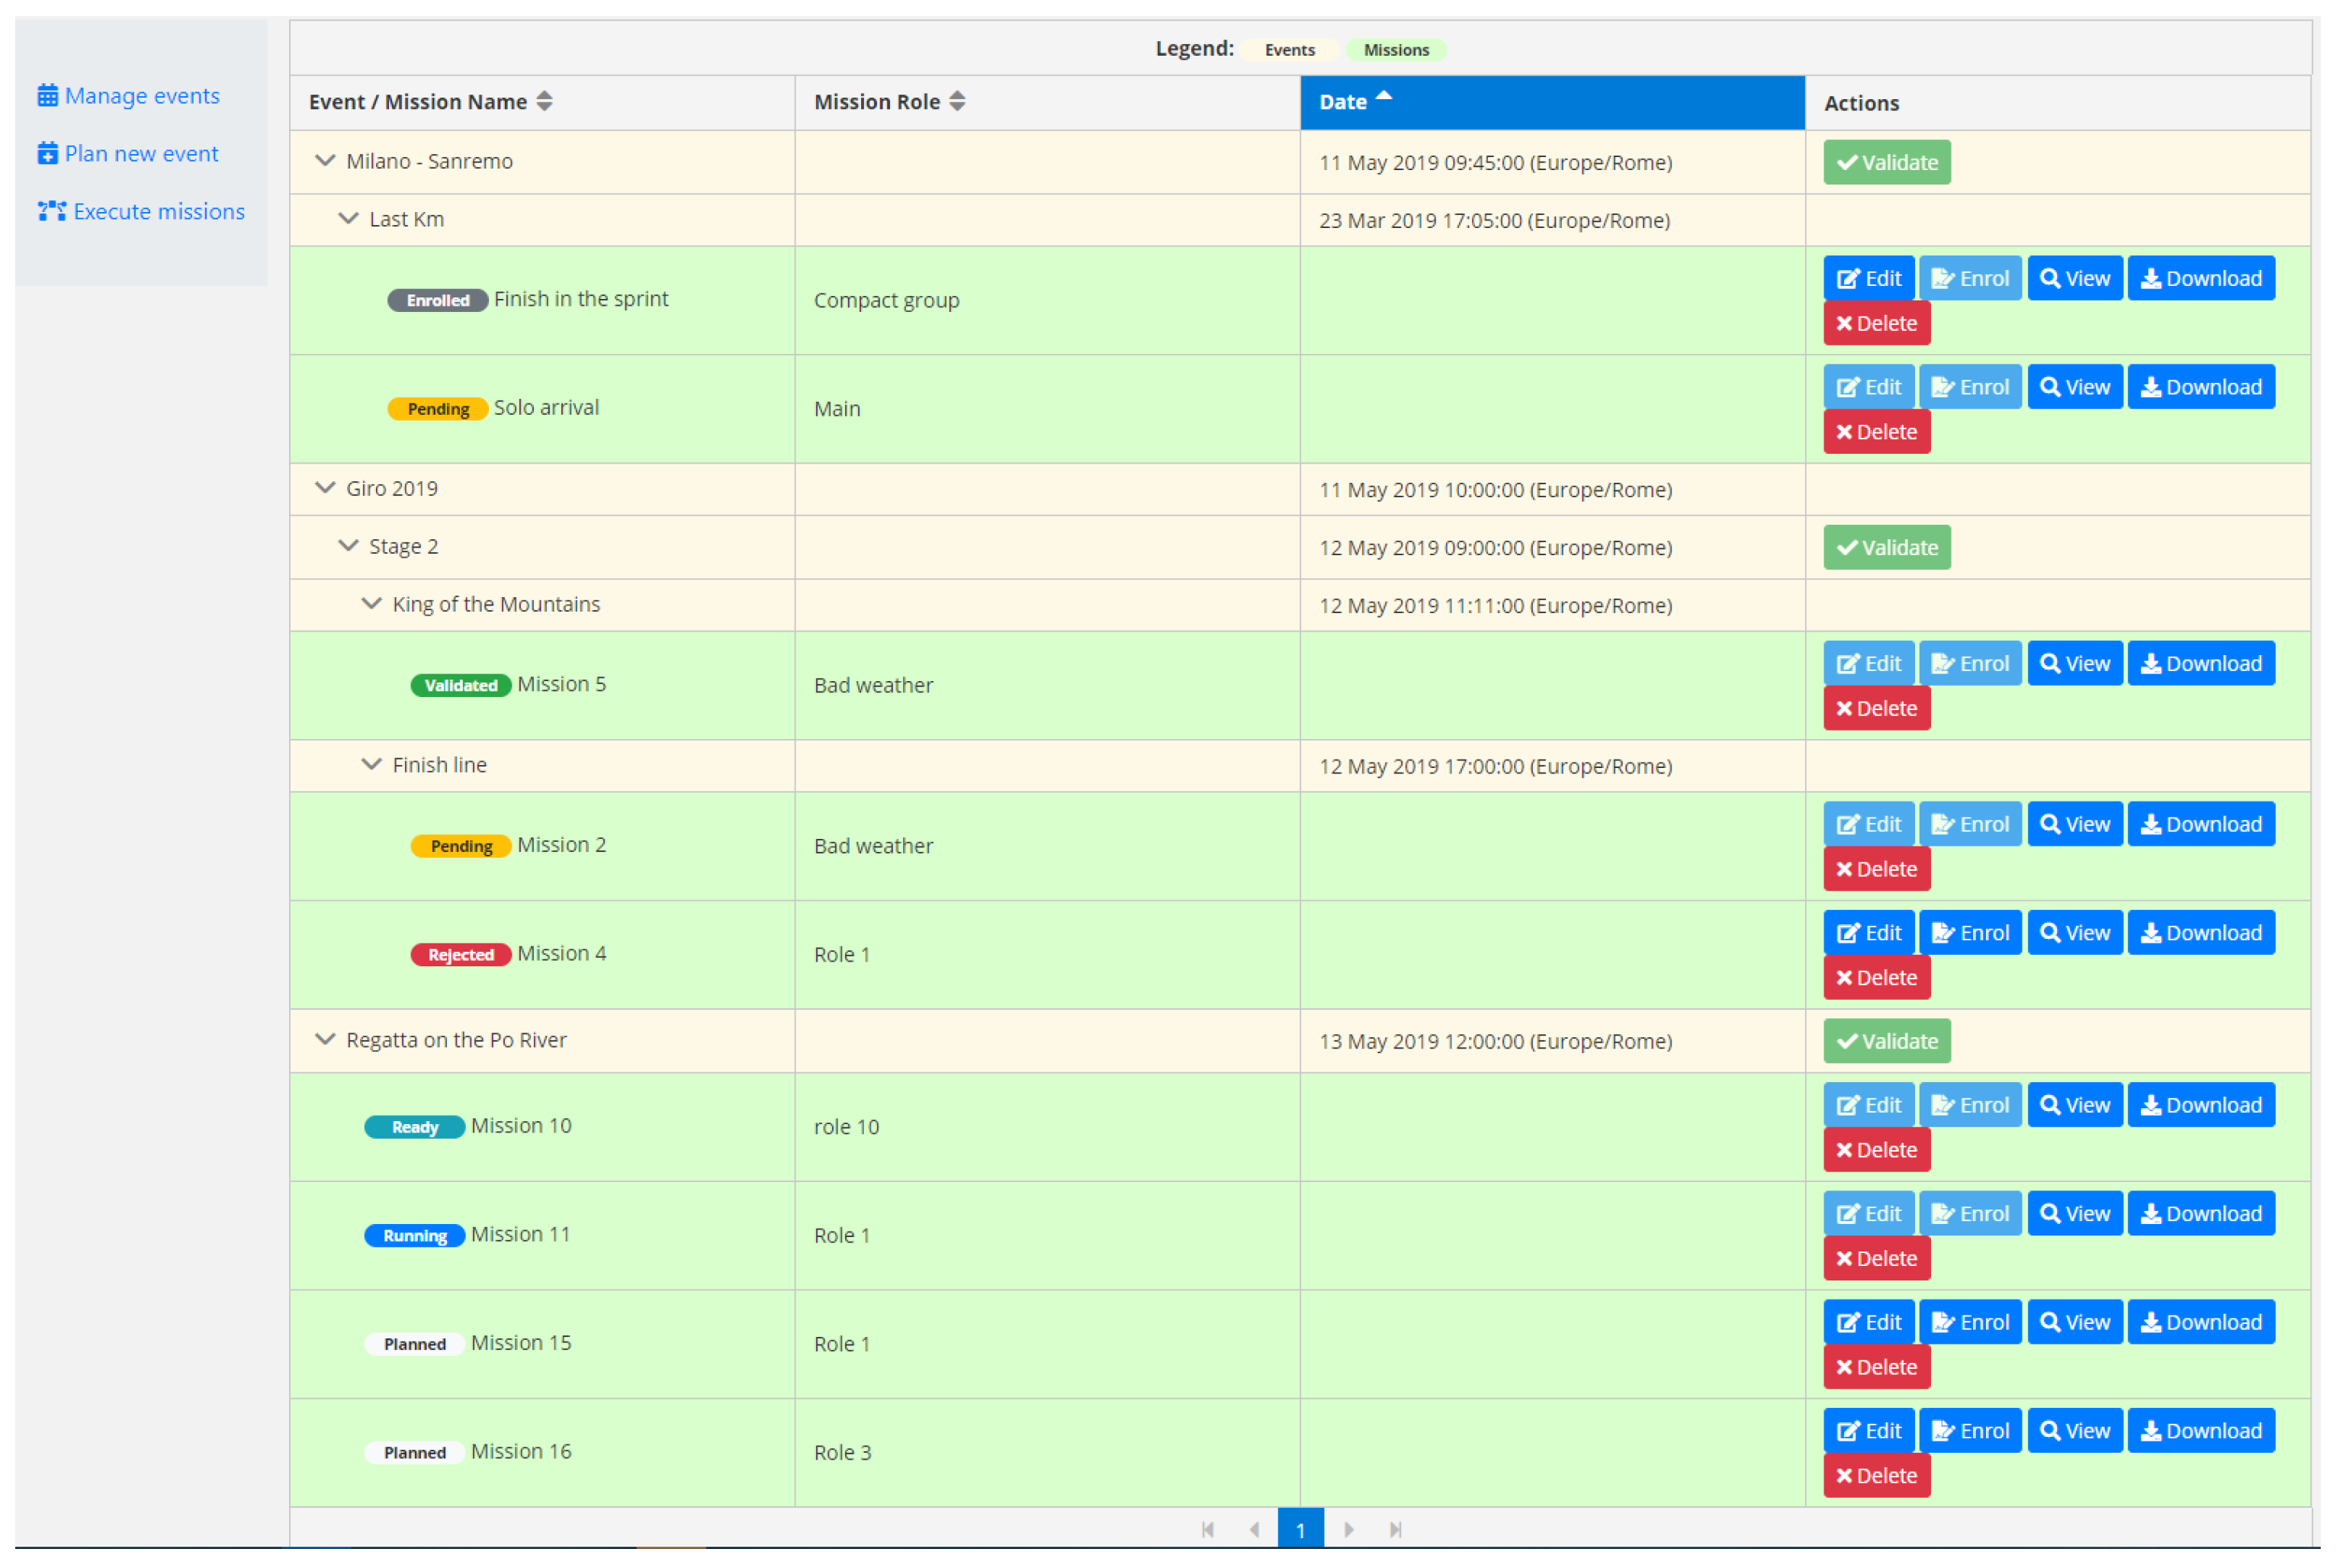Collapse the Finish line sub-event
The image size is (2336, 1568).
point(371,765)
